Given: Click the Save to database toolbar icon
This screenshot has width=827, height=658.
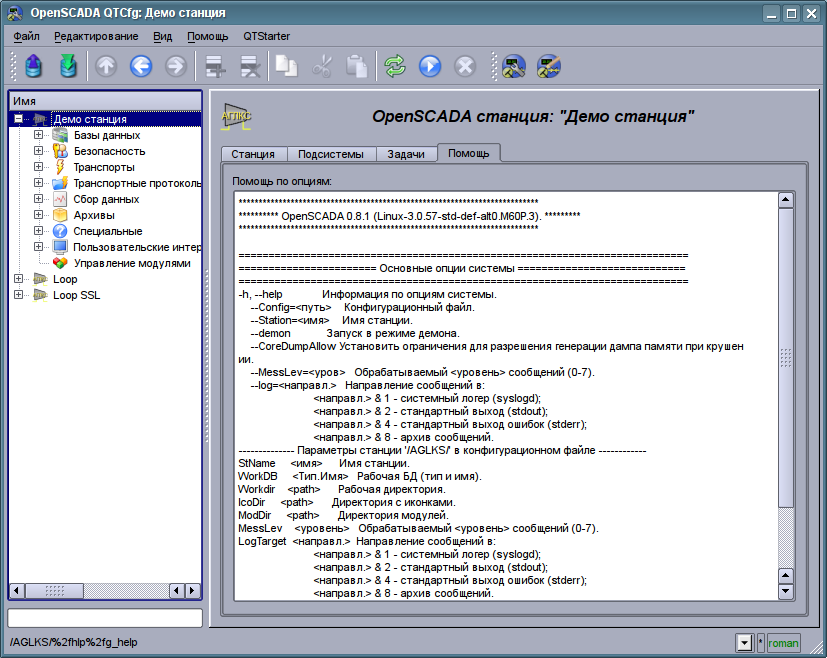Looking at the screenshot, I should click(x=68, y=67).
